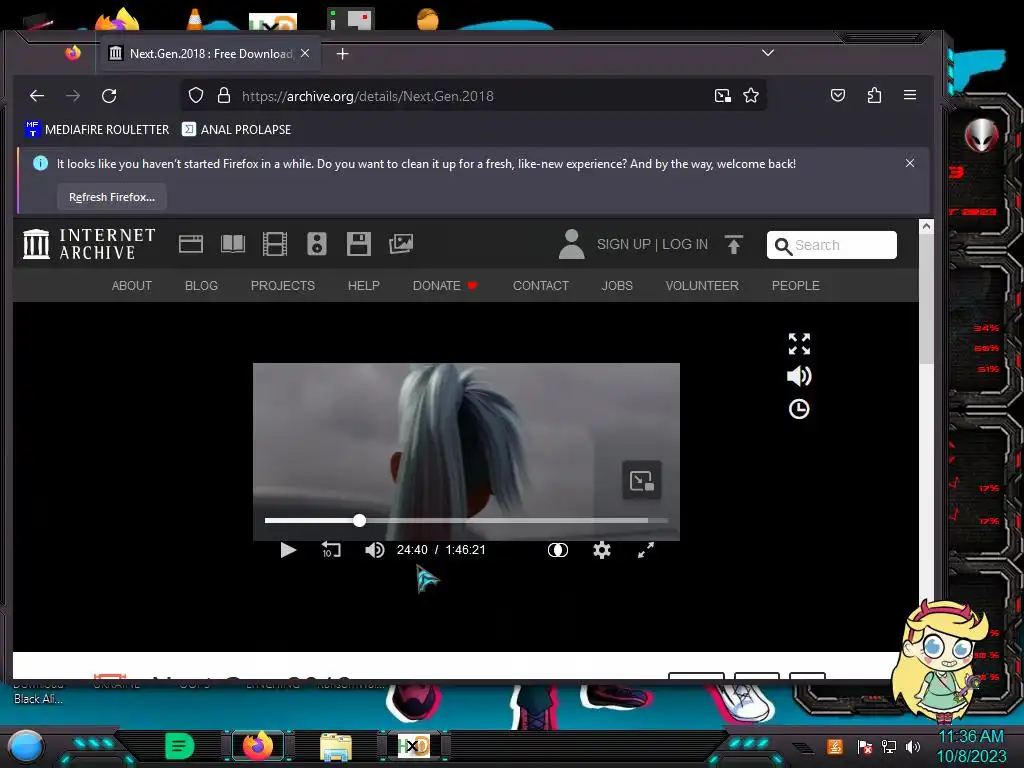Screen dimensions: 1024x768
Task: Open the HELP link
Action: point(364,285)
